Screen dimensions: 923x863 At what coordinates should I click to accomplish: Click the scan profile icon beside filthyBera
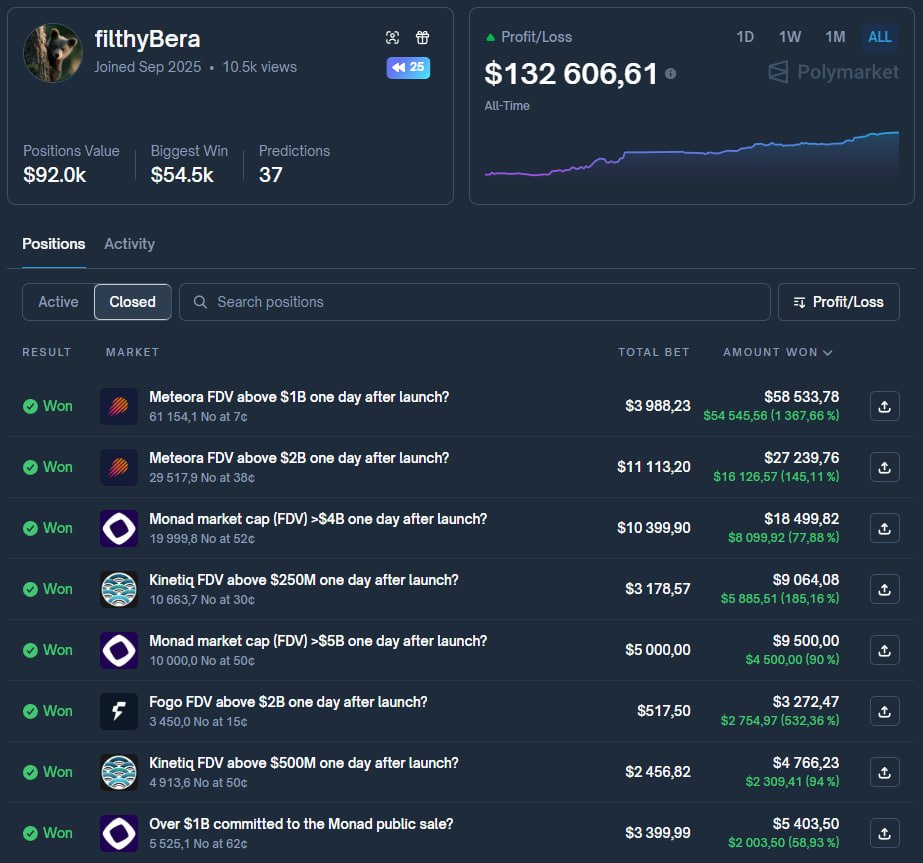pos(392,38)
